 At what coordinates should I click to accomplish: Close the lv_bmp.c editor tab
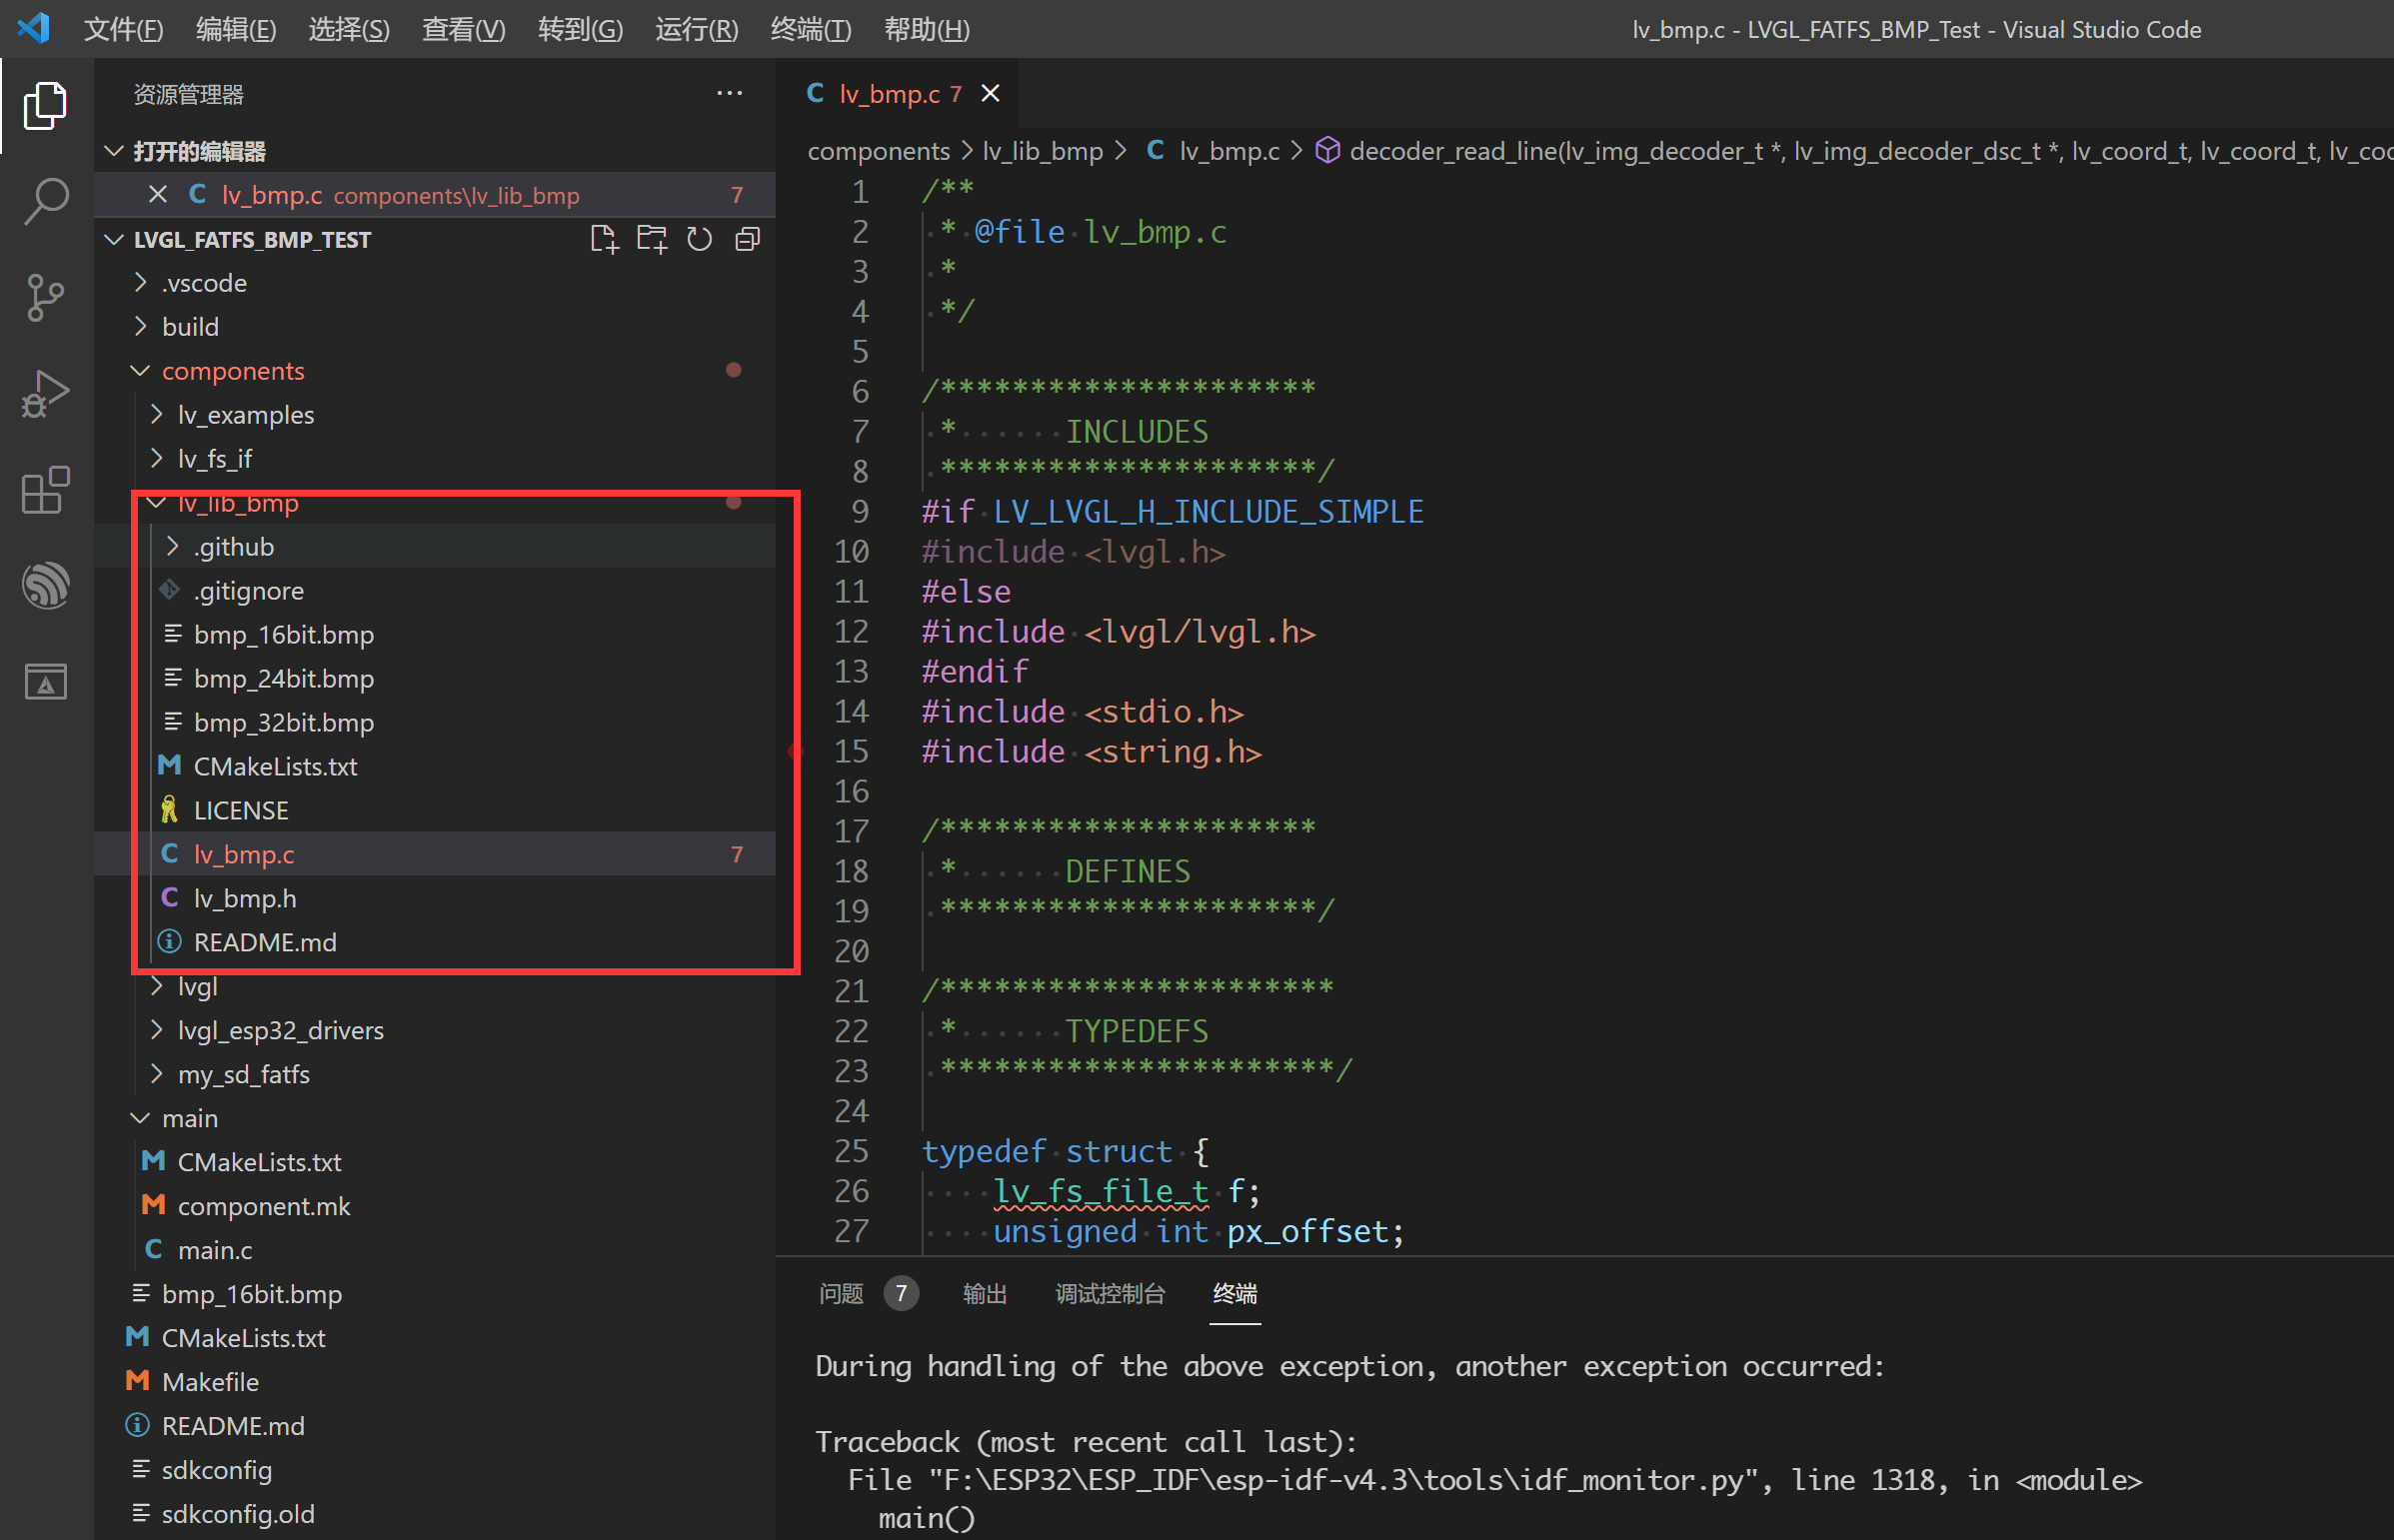(x=990, y=93)
